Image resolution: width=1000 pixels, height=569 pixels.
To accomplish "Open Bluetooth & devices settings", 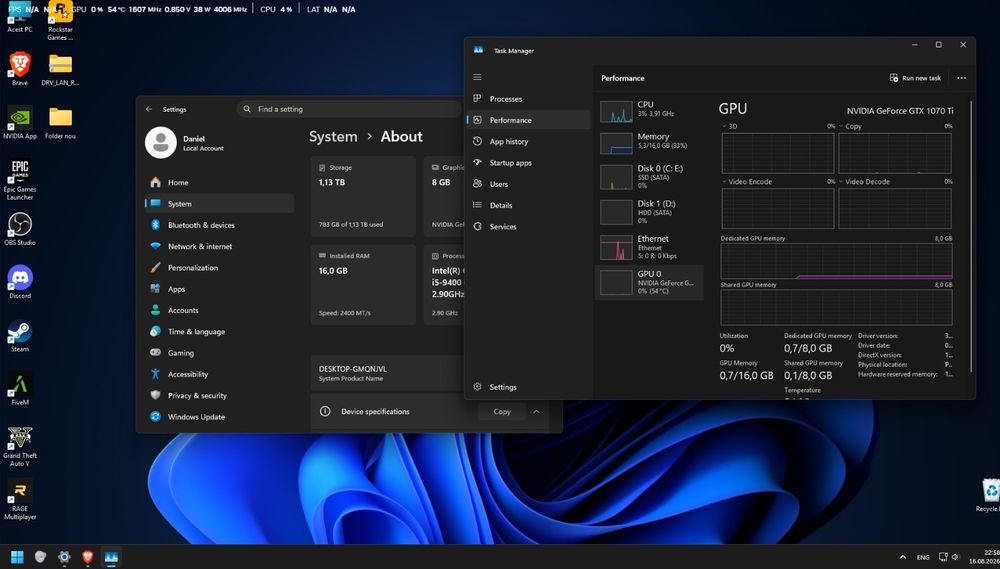I will (x=219, y=225).
